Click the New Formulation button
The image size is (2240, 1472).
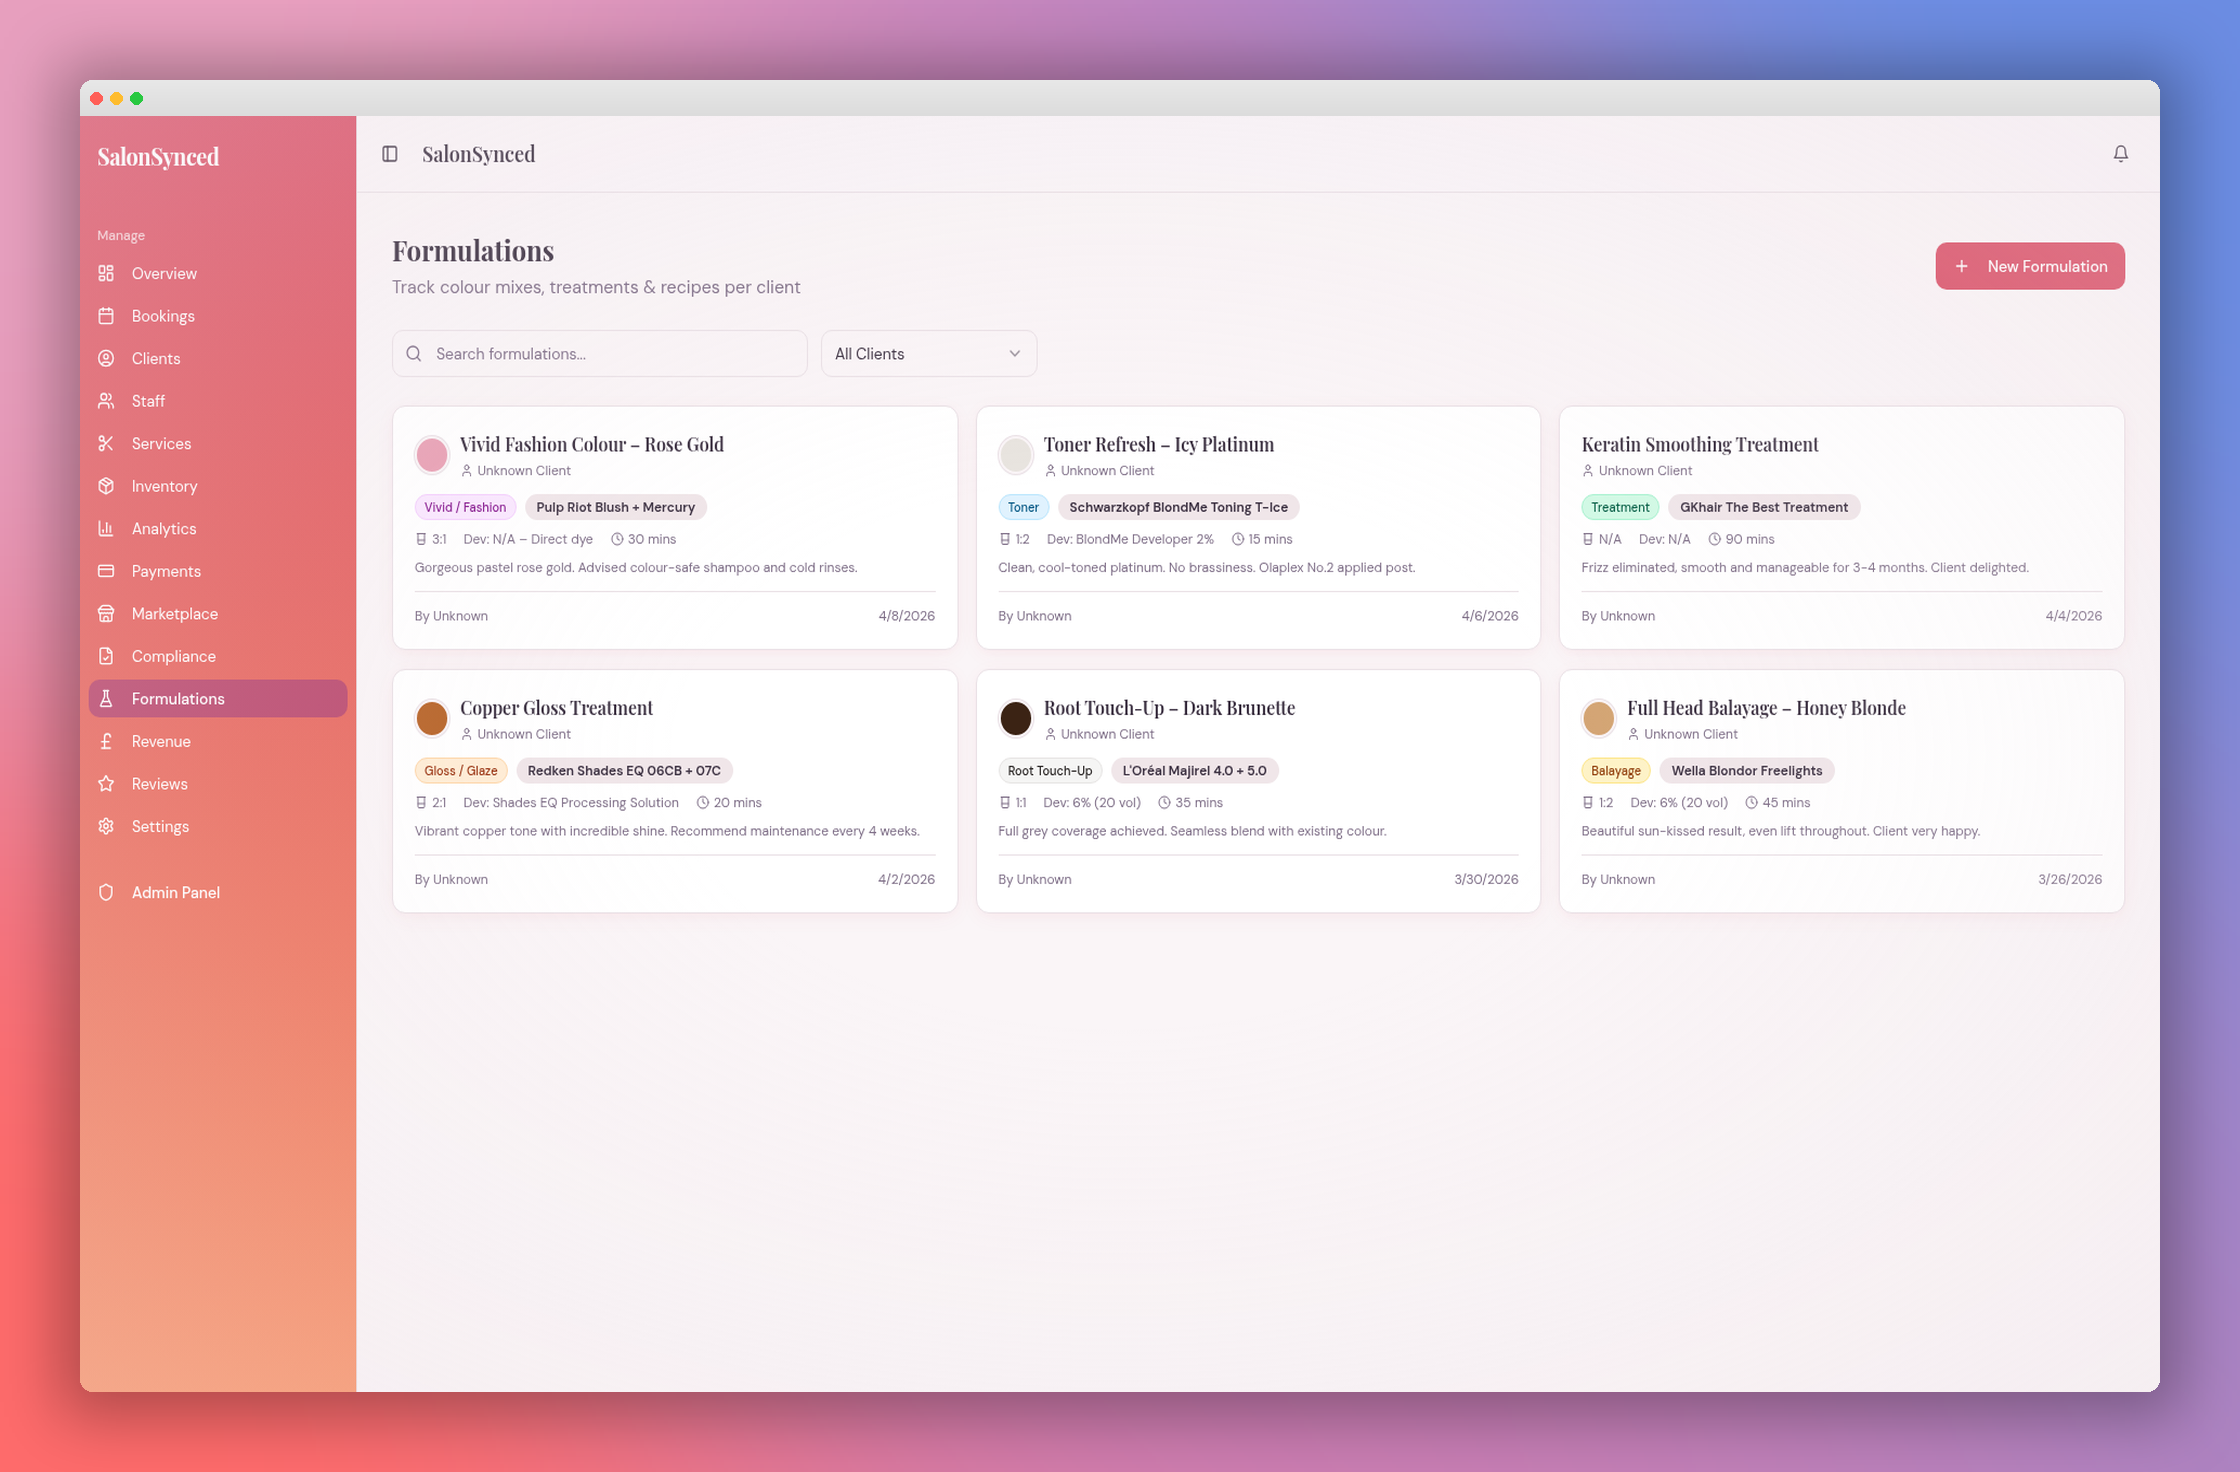[x=2029, y=266]
